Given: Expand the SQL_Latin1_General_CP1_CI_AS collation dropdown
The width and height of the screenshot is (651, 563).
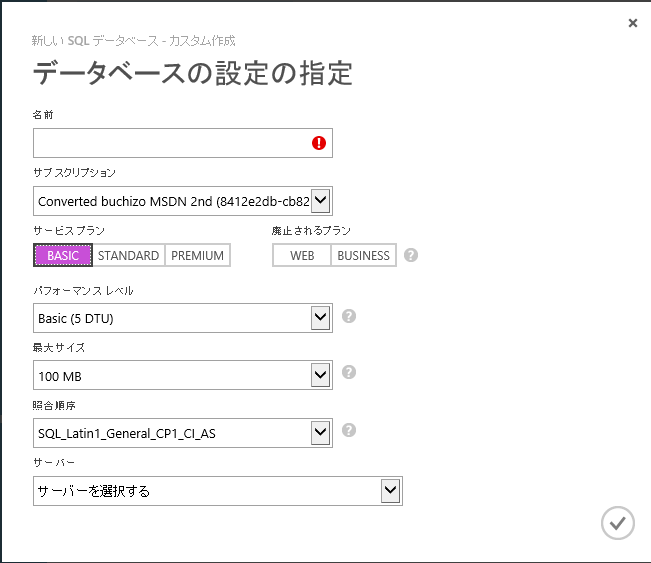Looking at the screenshot, I should coord(320,432).
